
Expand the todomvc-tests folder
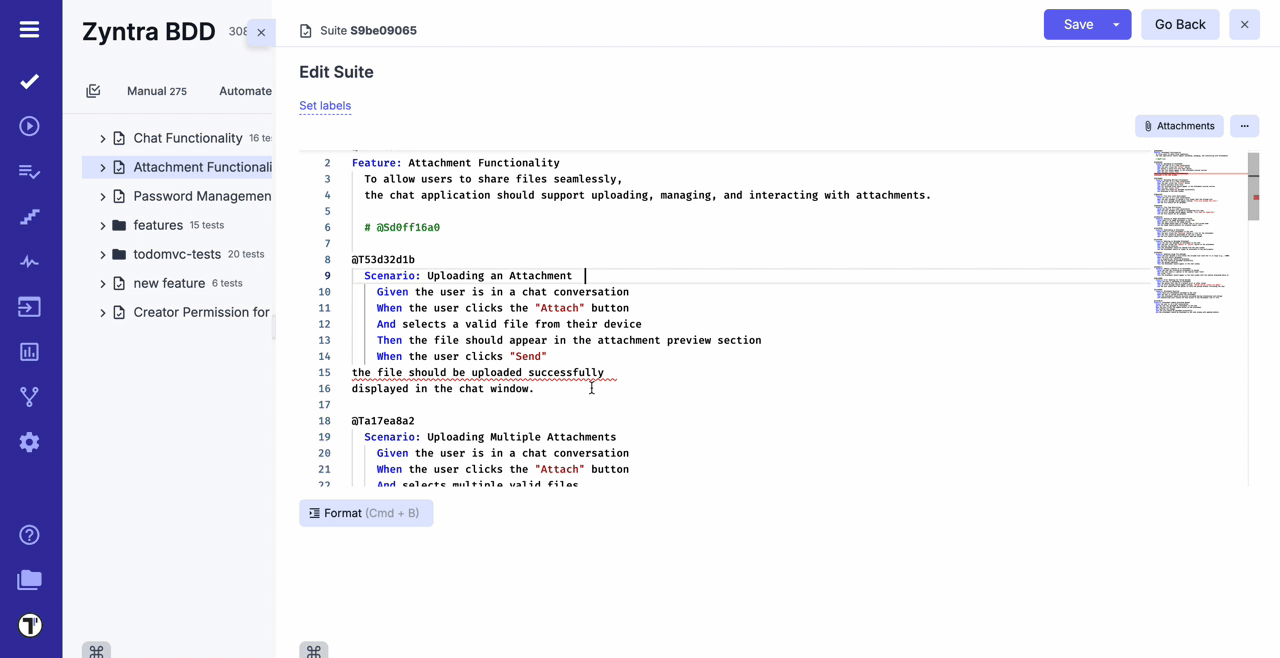[102, 255]
